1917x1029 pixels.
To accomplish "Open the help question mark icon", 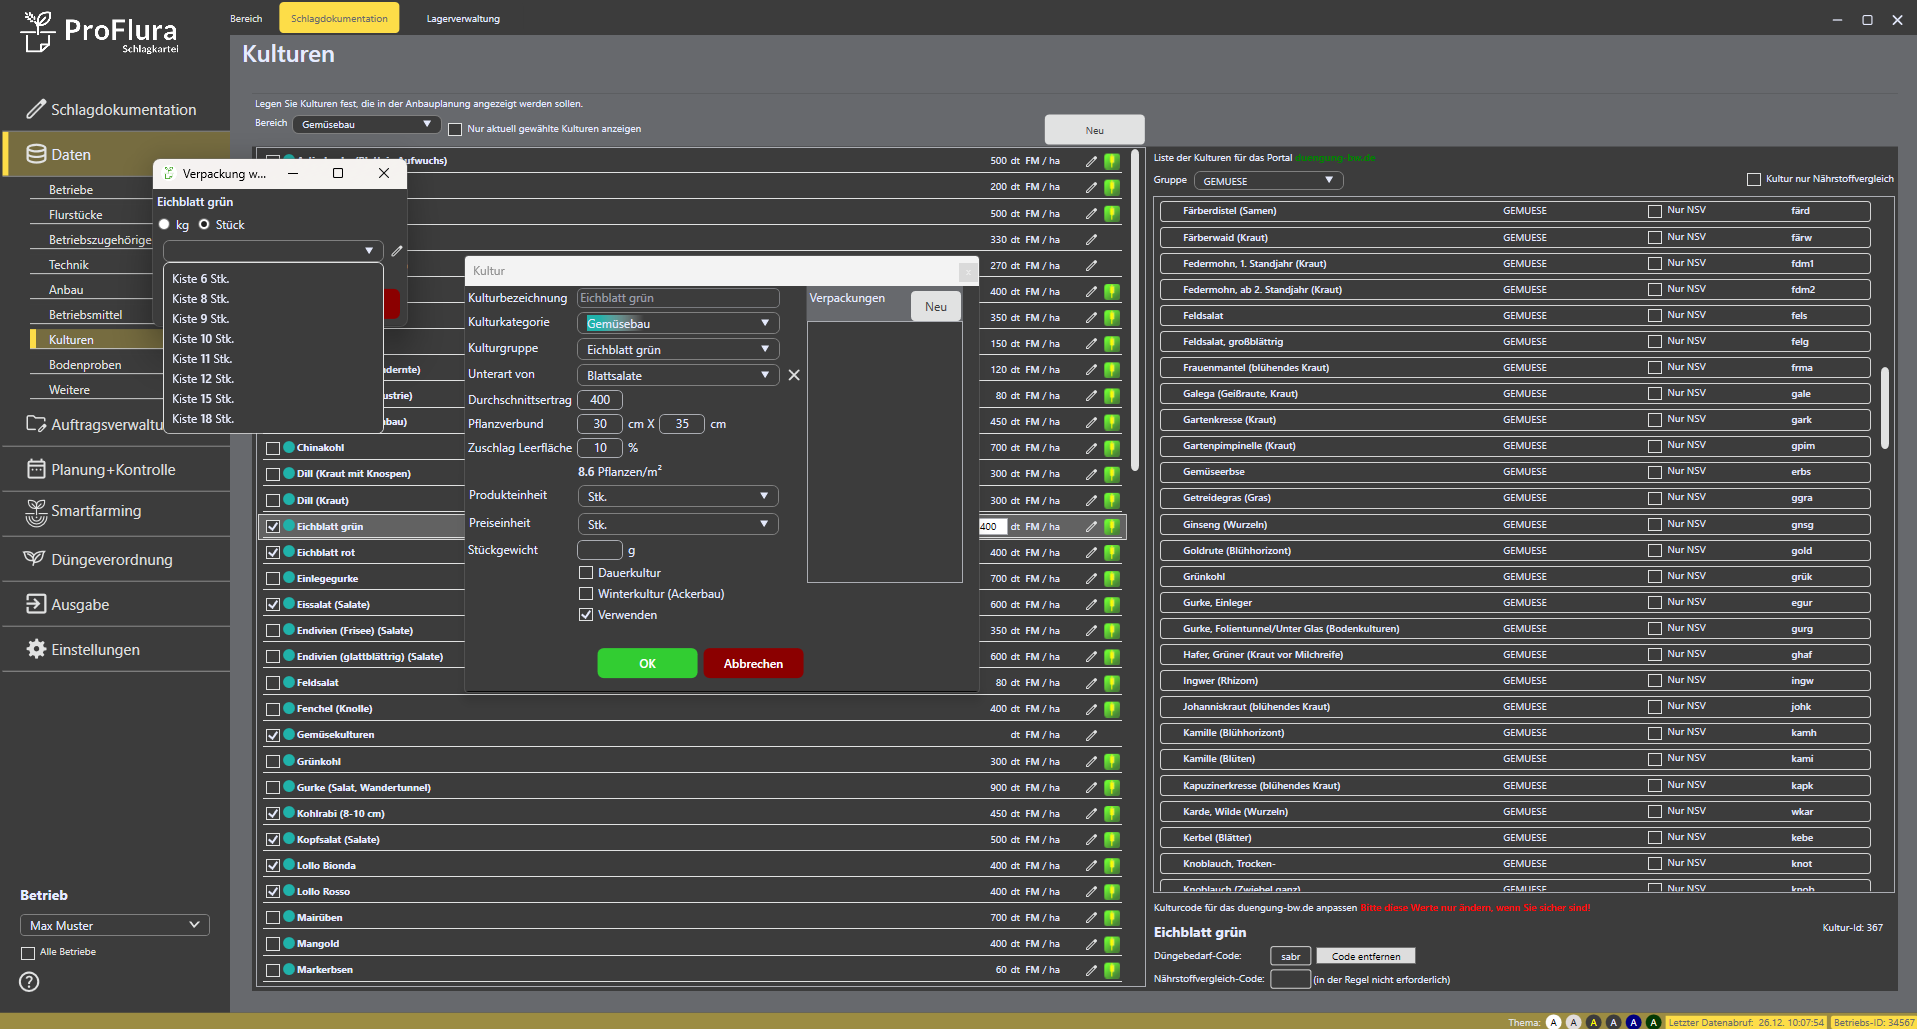I will pos(30,982).
